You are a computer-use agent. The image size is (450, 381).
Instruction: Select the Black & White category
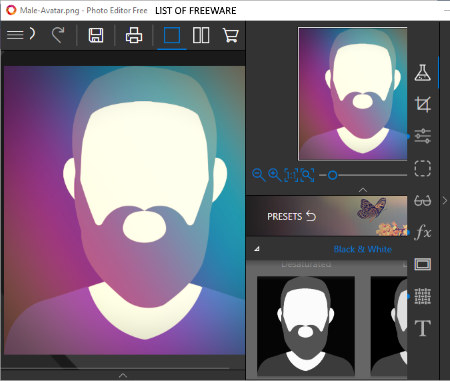coord(363,249)
